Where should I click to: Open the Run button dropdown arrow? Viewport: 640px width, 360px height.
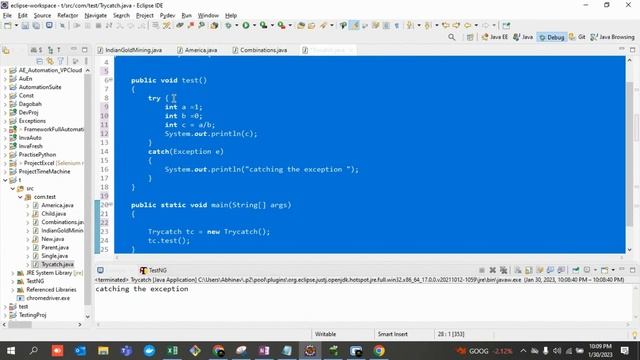coord(254,25)
